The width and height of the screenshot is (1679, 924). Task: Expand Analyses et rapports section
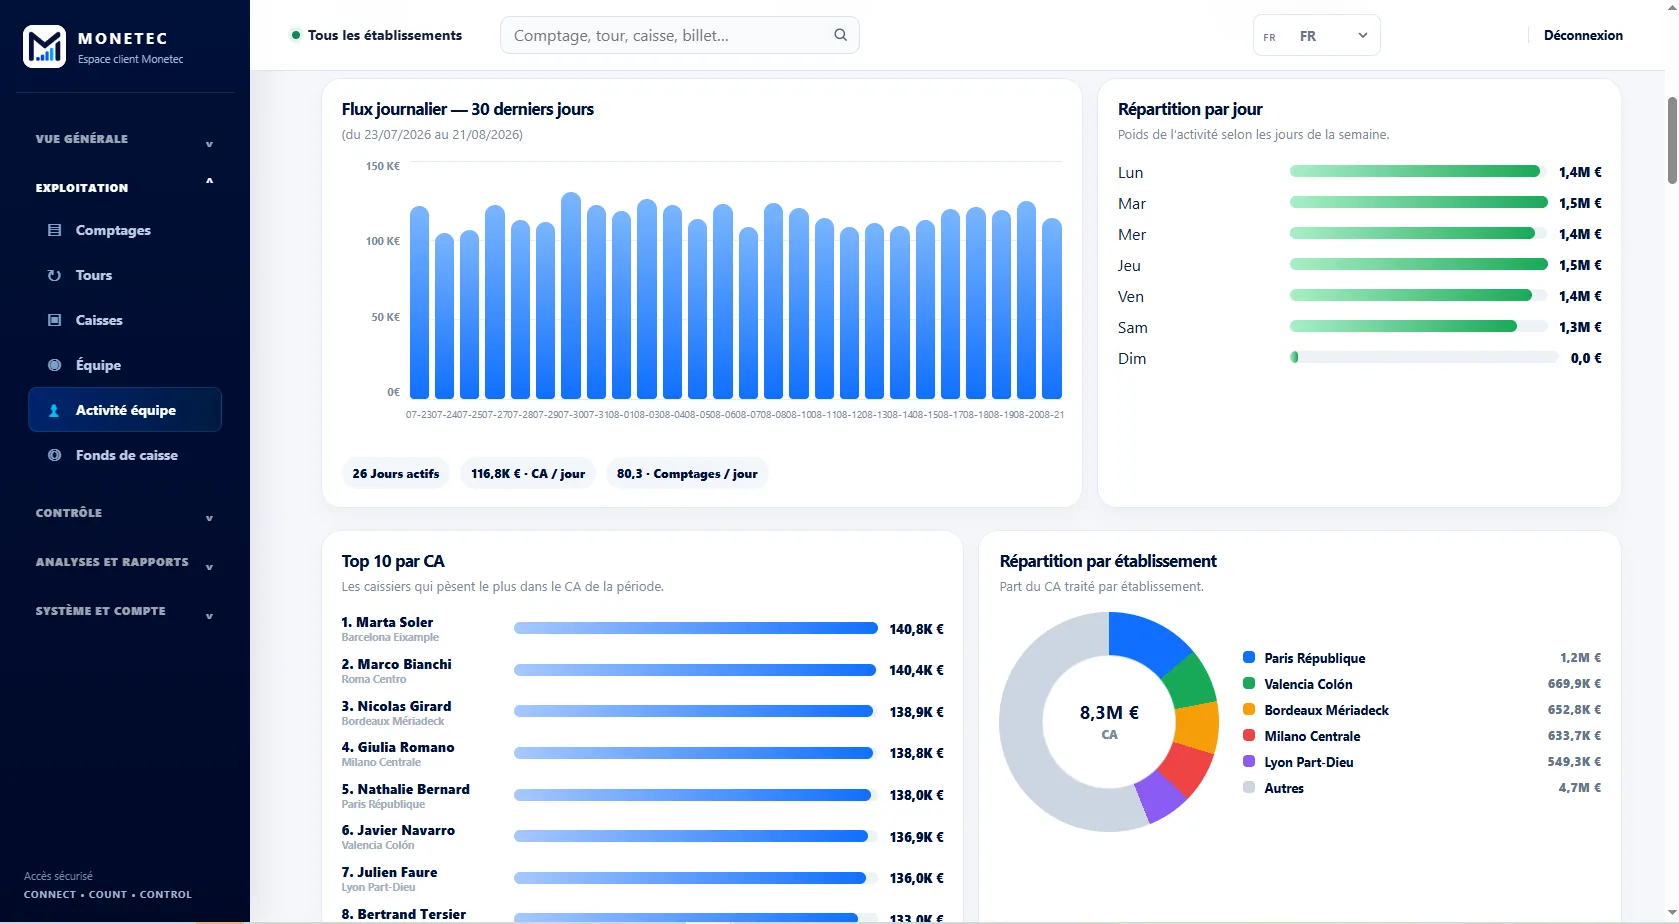[x=125, y=562]
